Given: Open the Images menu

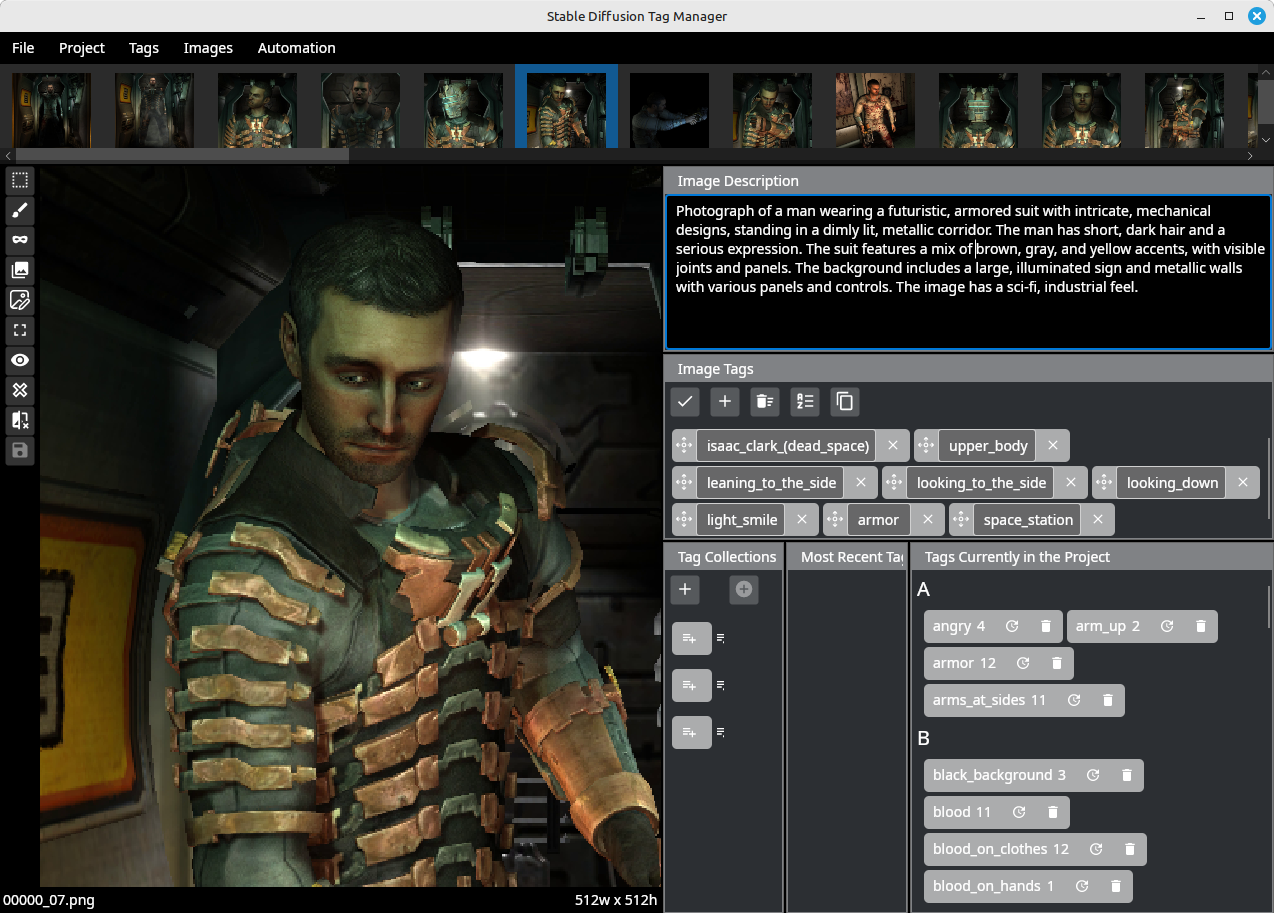Looking at the screenshot, I should (208, 48).
